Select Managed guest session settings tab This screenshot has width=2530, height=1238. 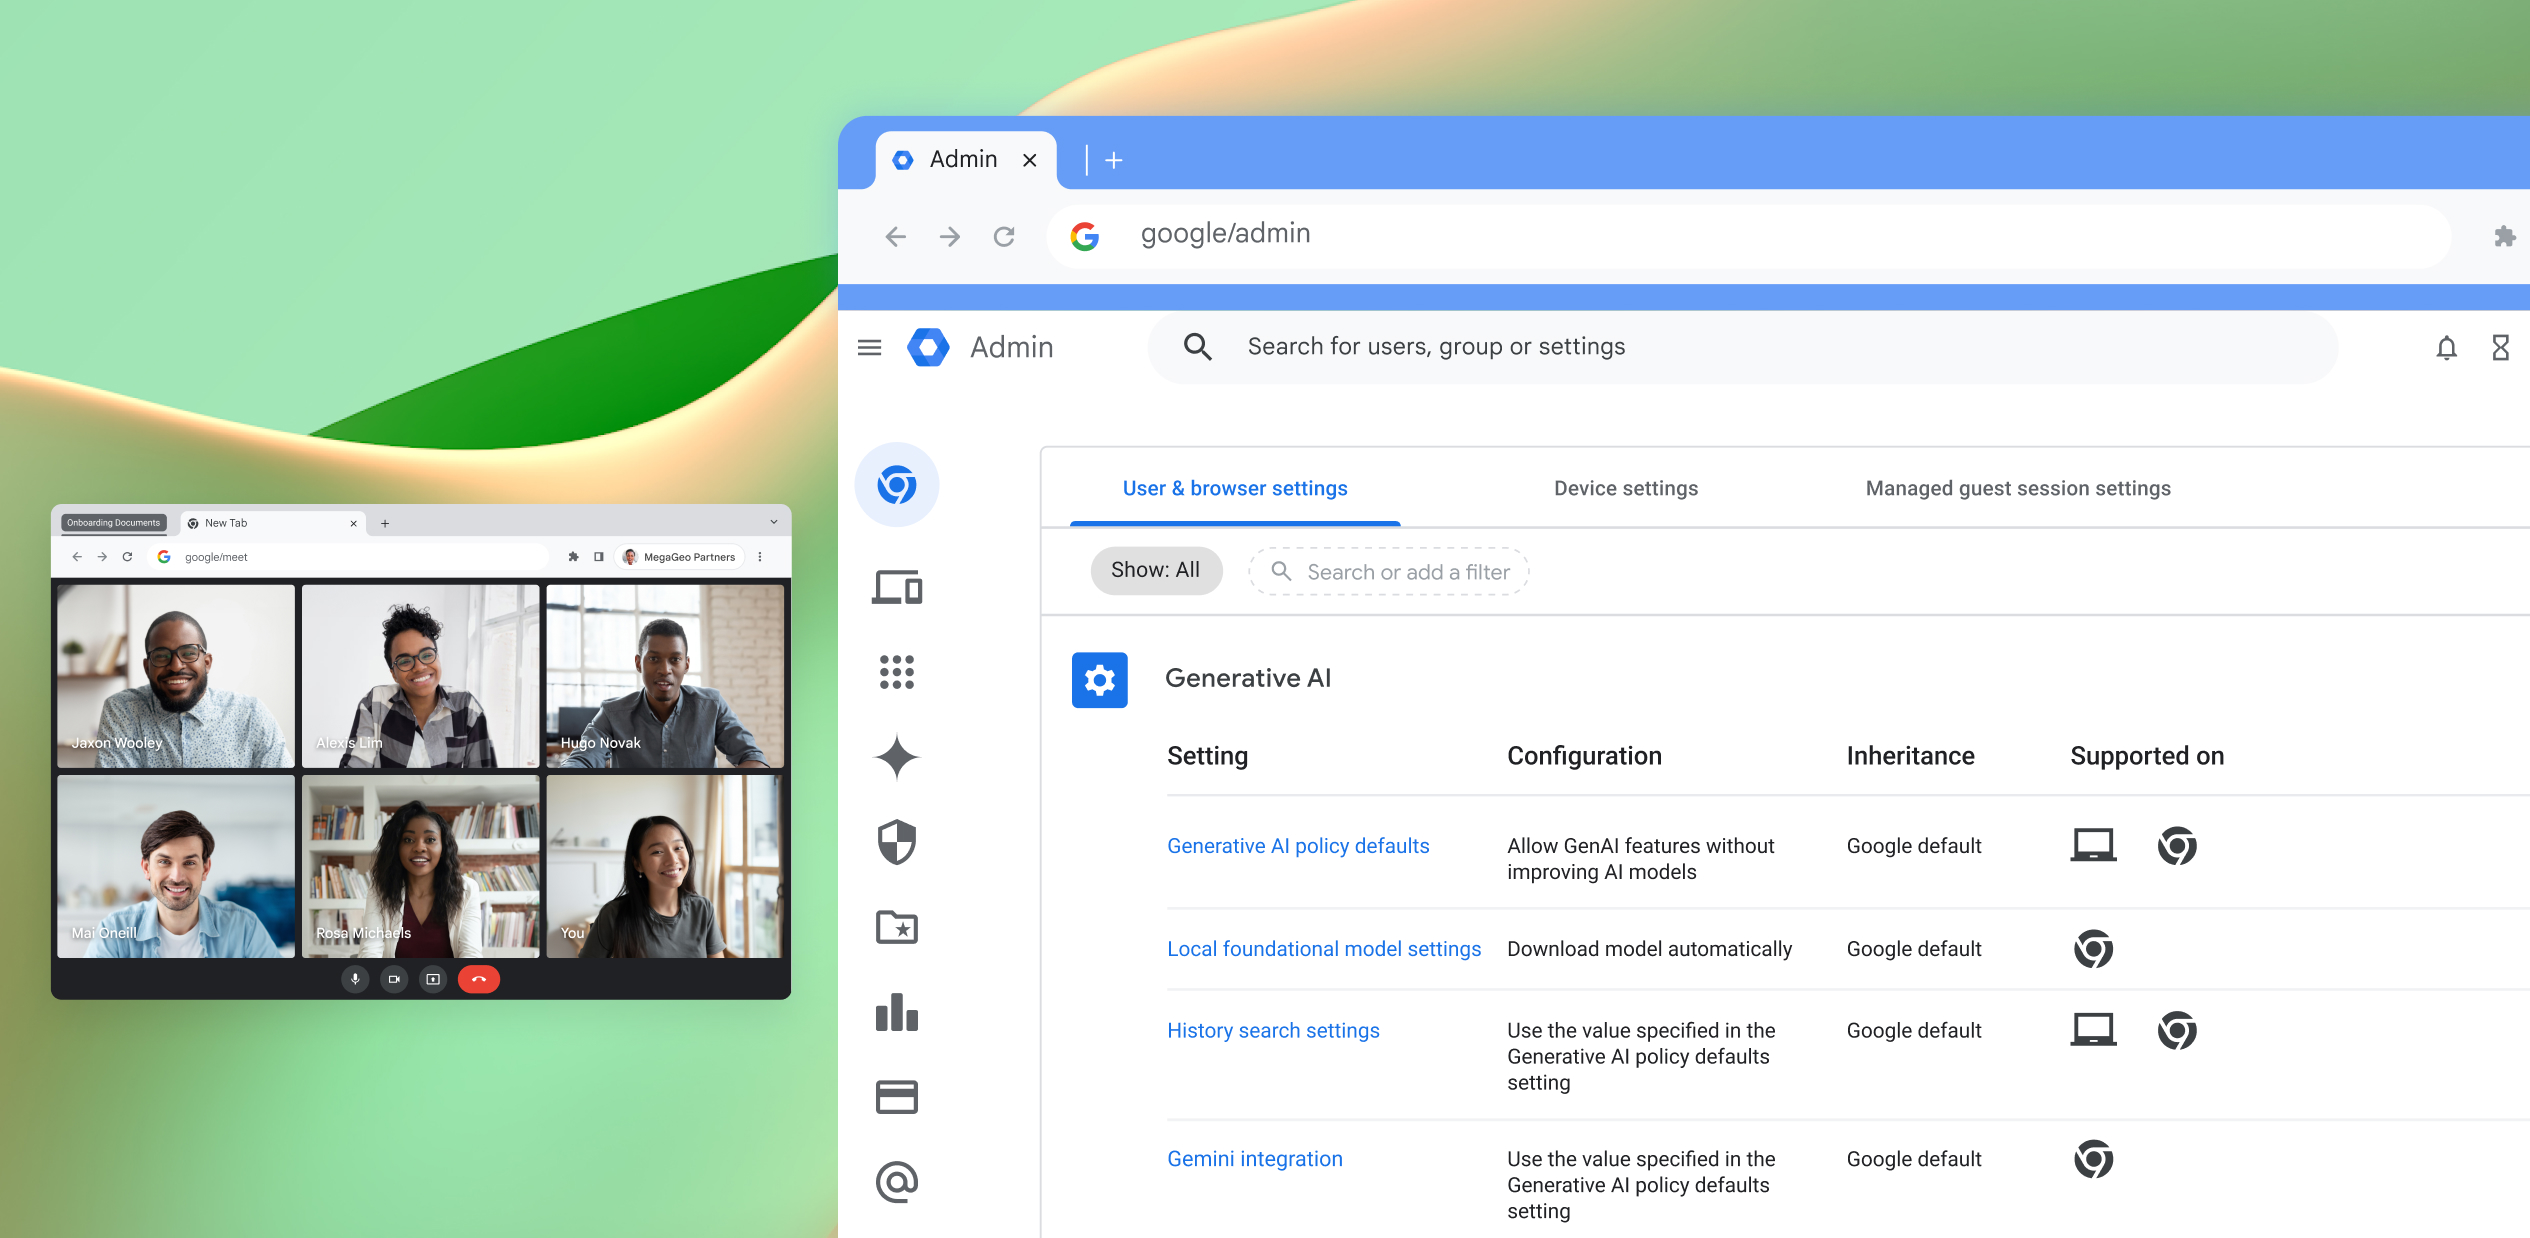coord(2017,488)
